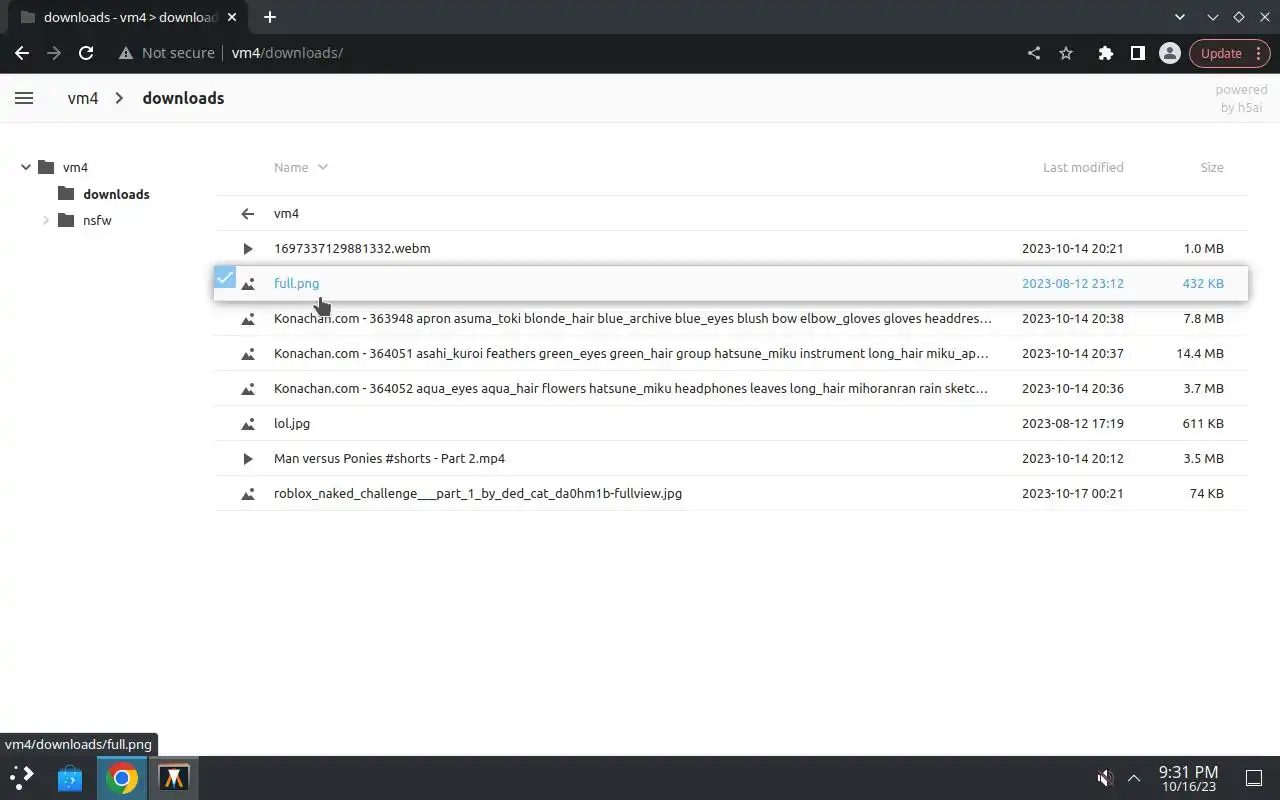Open lol.jpg file
1280x800 pixels.
pyautogui.click(x=292, y=423)
